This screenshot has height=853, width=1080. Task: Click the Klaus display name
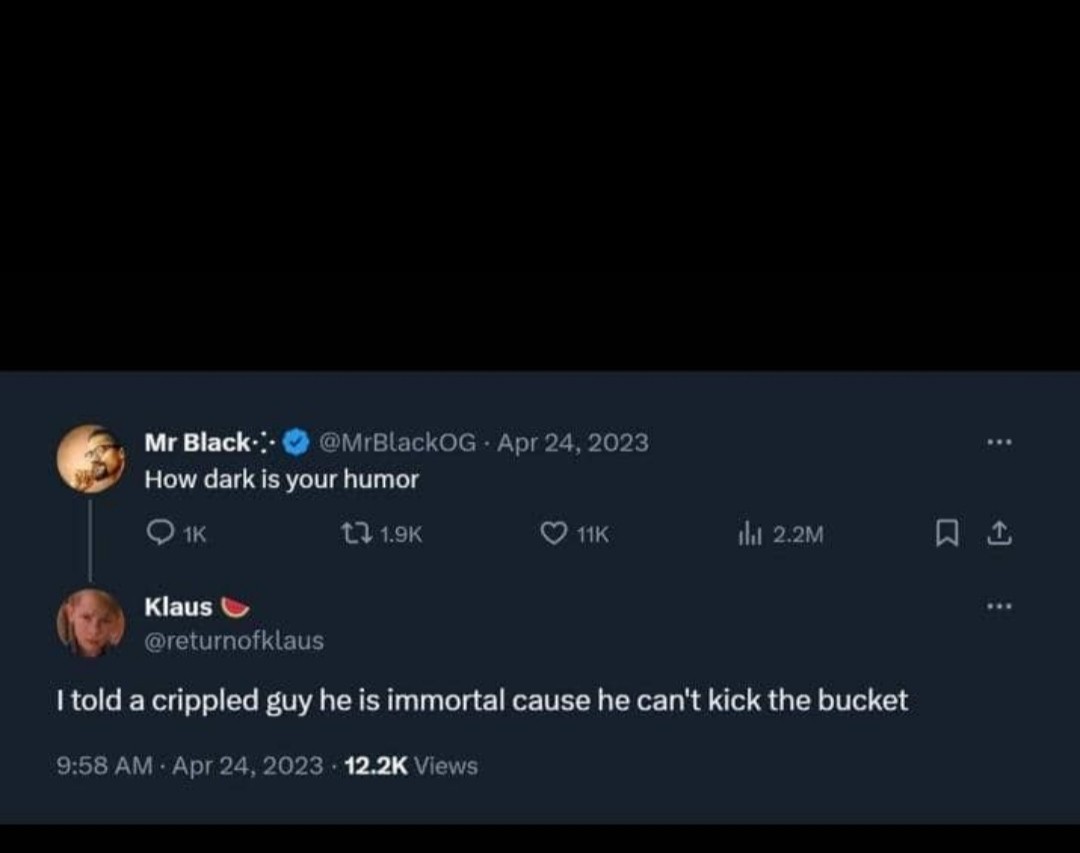point(178,607)
